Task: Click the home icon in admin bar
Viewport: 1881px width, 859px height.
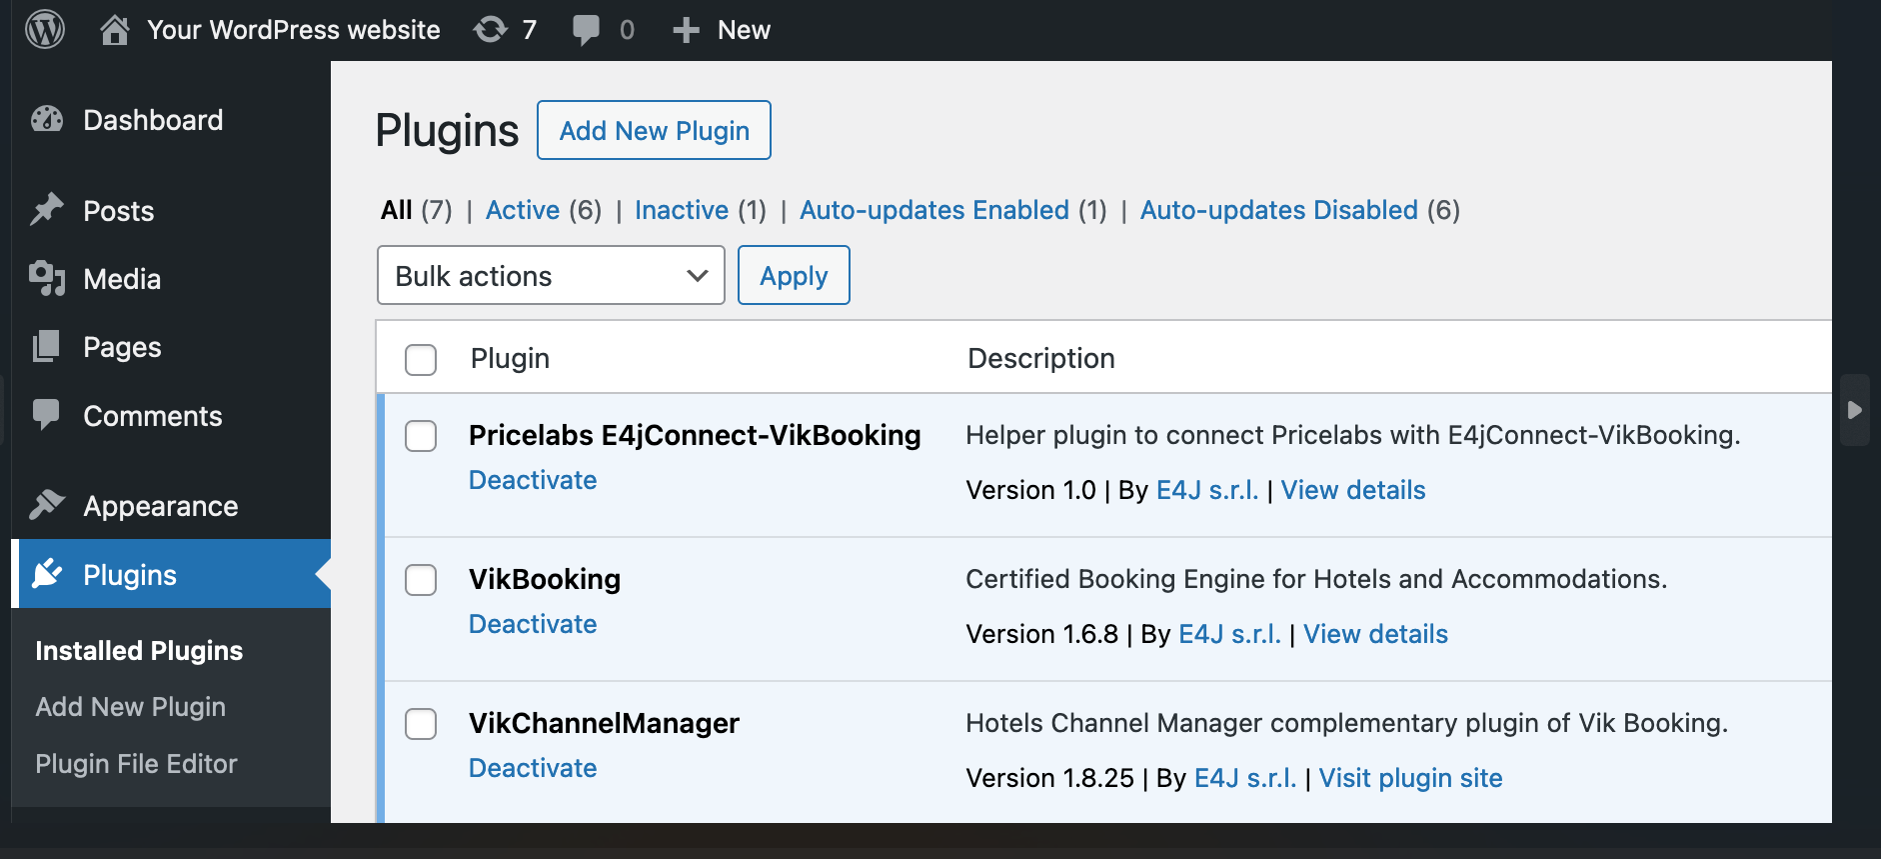Action: tap(115, 30)
